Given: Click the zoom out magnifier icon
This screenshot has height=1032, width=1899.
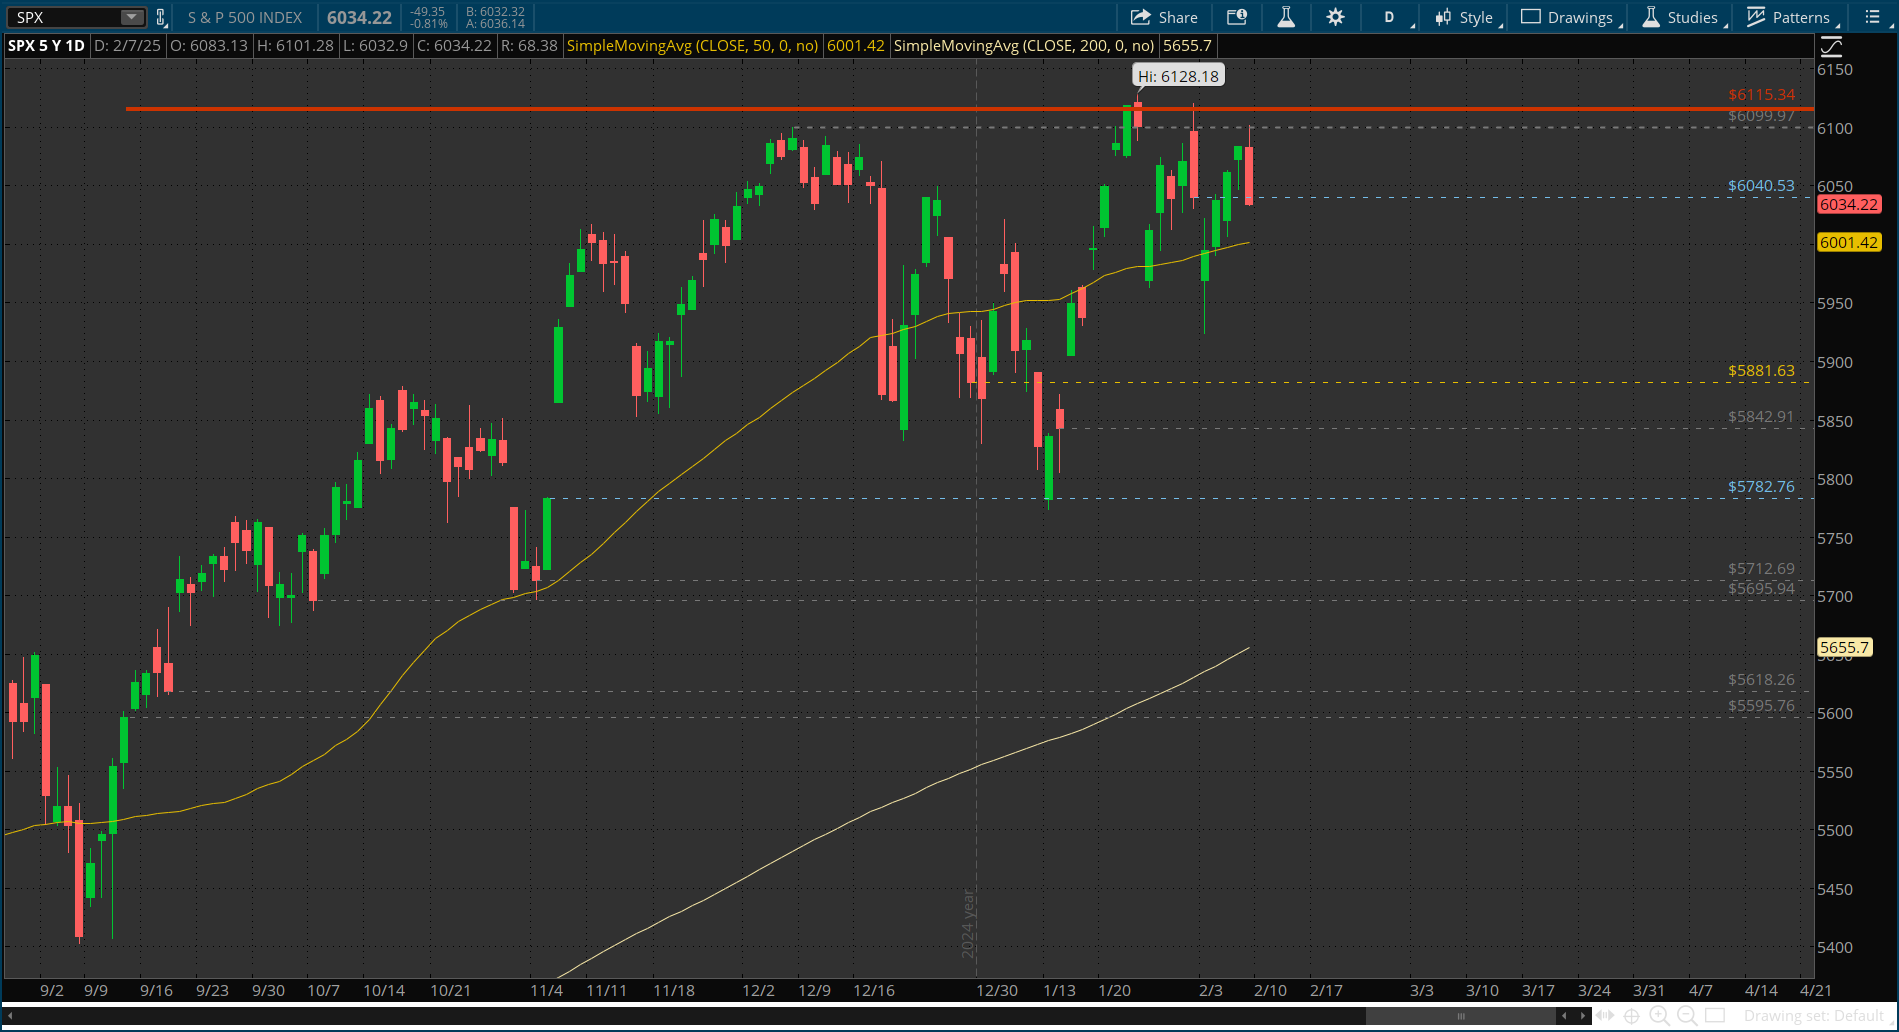Looking at the screenshot, I should (1687, 1016).
